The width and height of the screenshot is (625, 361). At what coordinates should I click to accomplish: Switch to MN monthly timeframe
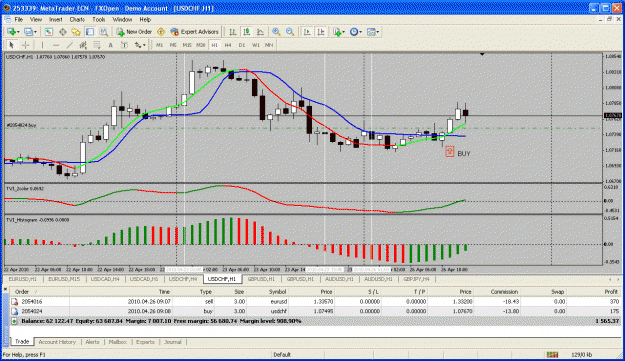[269, 45]
